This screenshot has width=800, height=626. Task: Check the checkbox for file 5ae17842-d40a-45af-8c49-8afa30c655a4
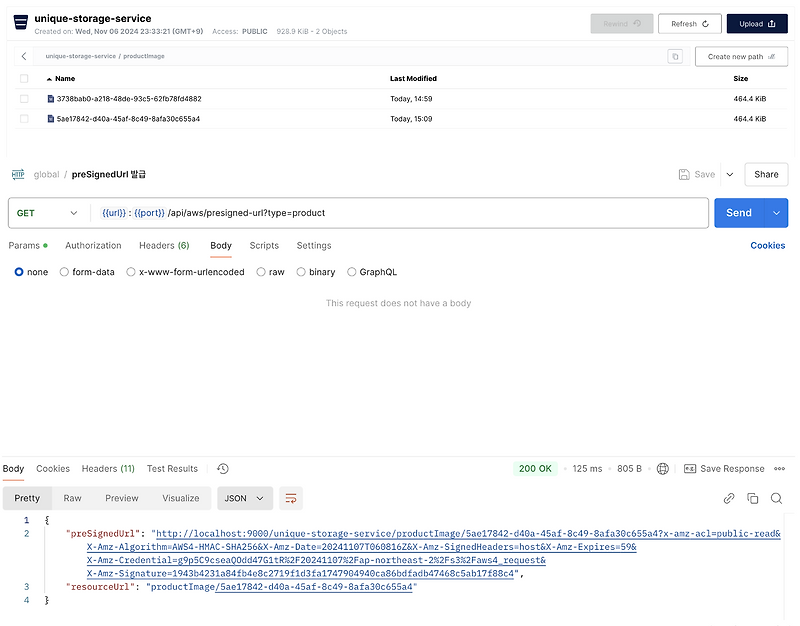pos(24,117)
